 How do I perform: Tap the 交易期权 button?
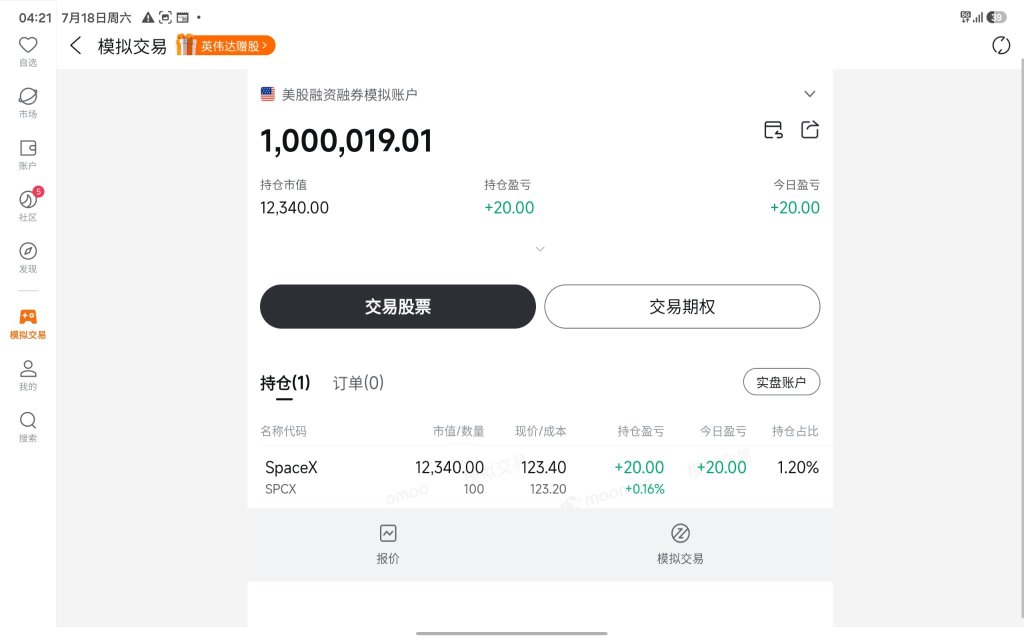[682, 306]
